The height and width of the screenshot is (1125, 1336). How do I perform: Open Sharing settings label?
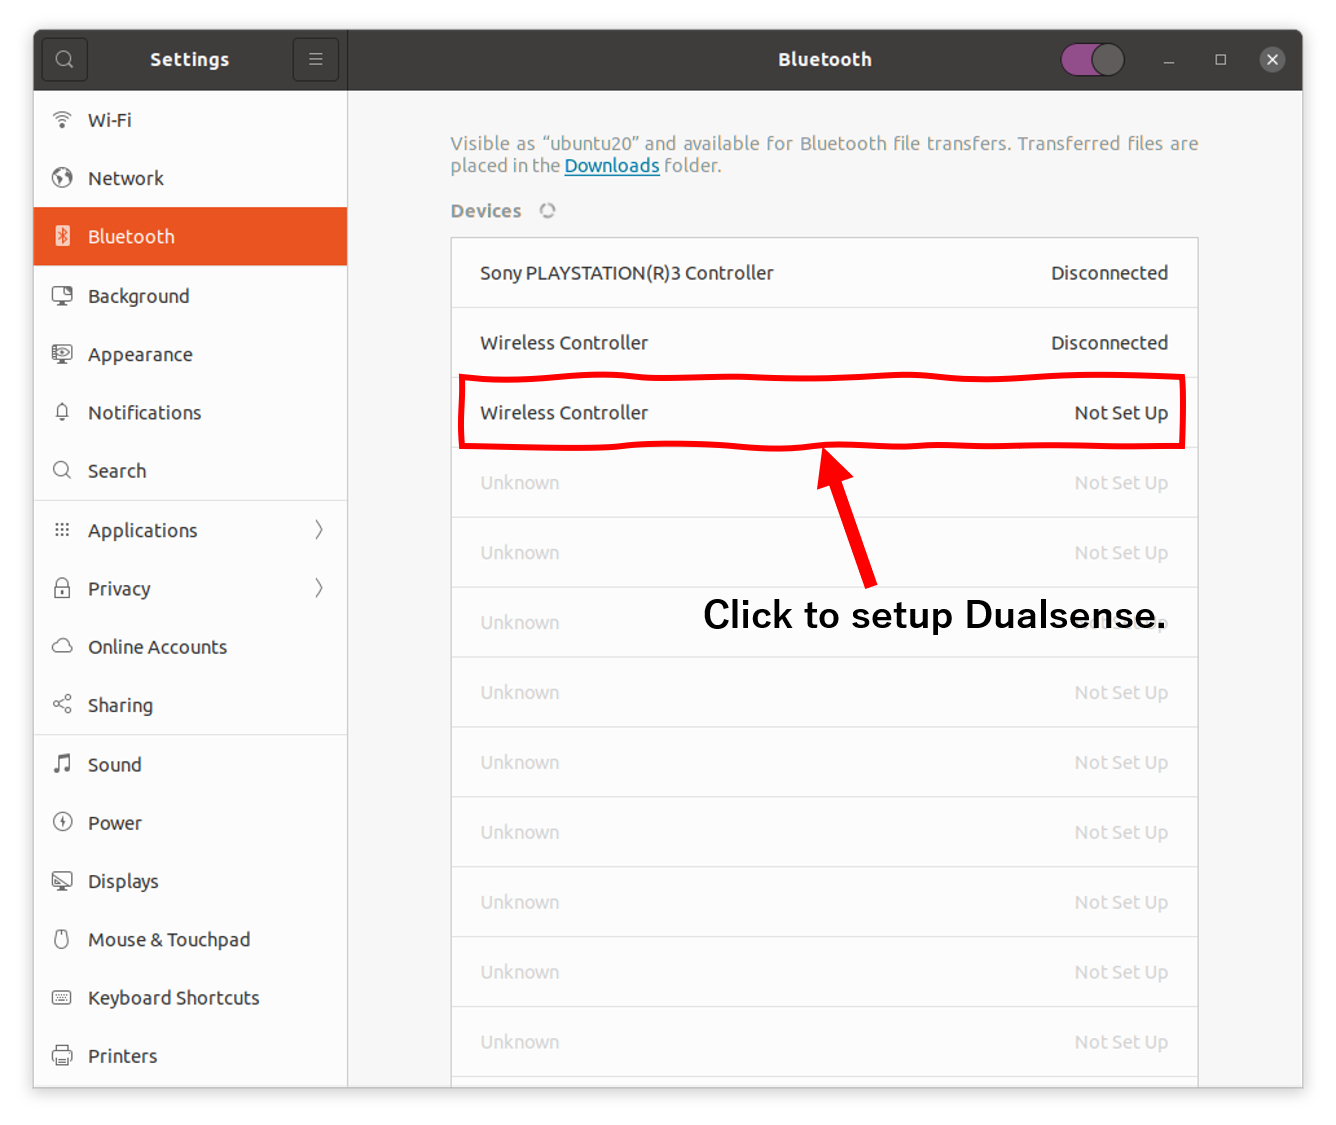[120, 705]
